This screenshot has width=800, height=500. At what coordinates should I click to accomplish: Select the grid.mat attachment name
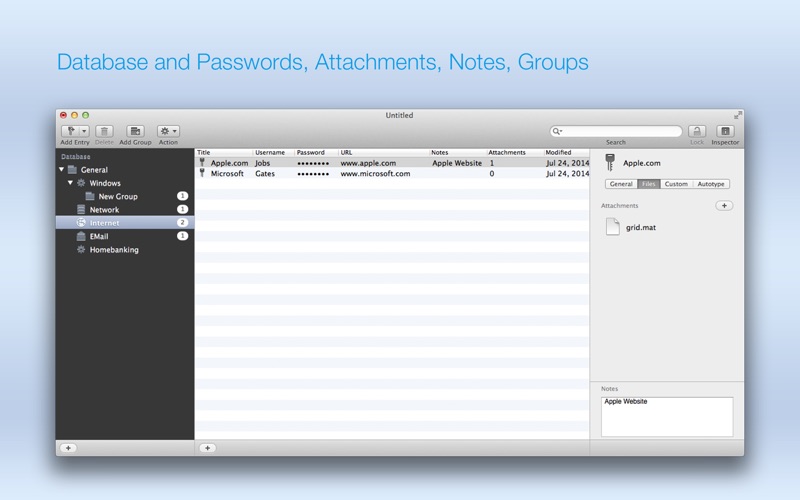(x=641, y=228)
